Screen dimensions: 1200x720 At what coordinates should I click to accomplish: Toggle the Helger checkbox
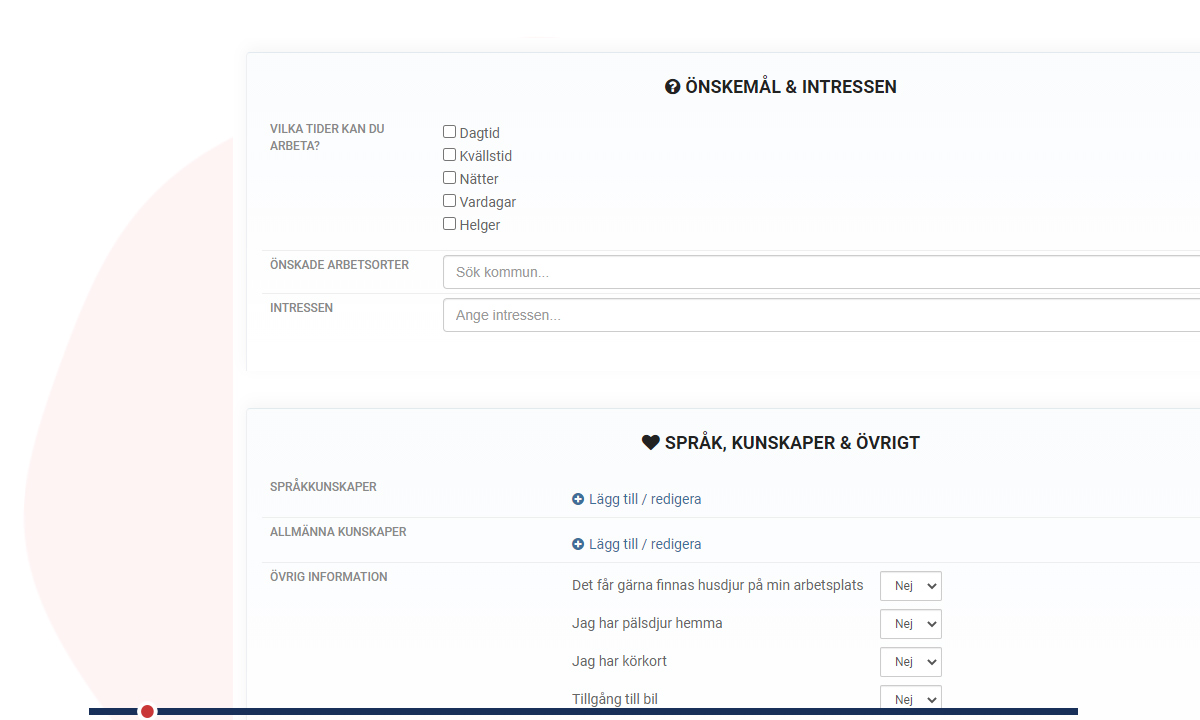[x=450, y=224]
